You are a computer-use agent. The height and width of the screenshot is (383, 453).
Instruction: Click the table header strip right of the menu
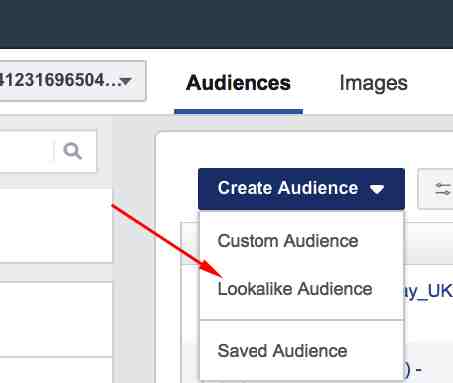click(428, 243)
